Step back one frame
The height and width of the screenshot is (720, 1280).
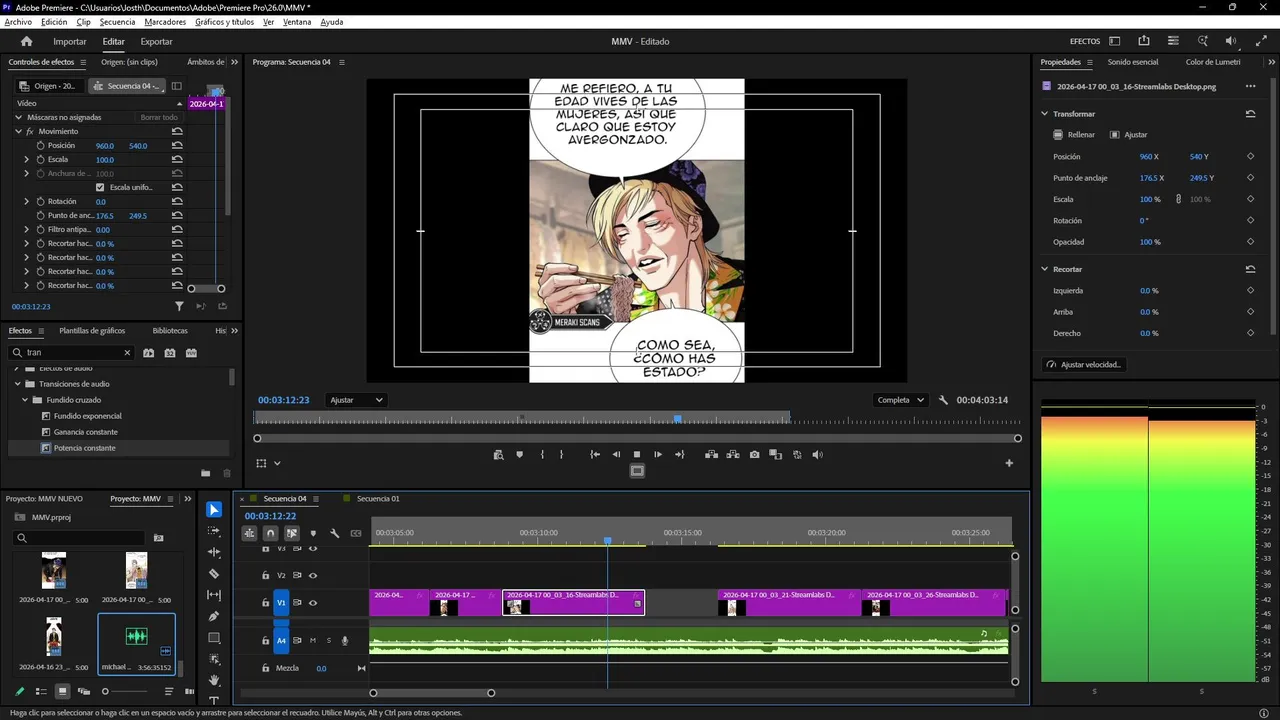[616, 455]
